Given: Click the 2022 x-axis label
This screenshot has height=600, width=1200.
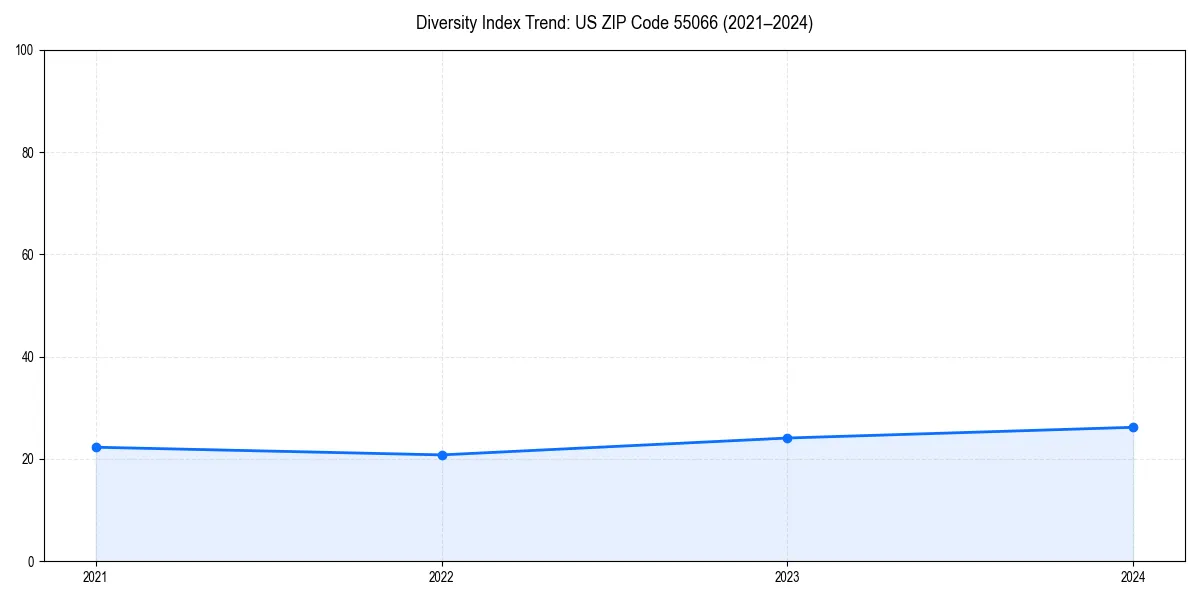Looking at the screenshot, I should coord(442,577).
